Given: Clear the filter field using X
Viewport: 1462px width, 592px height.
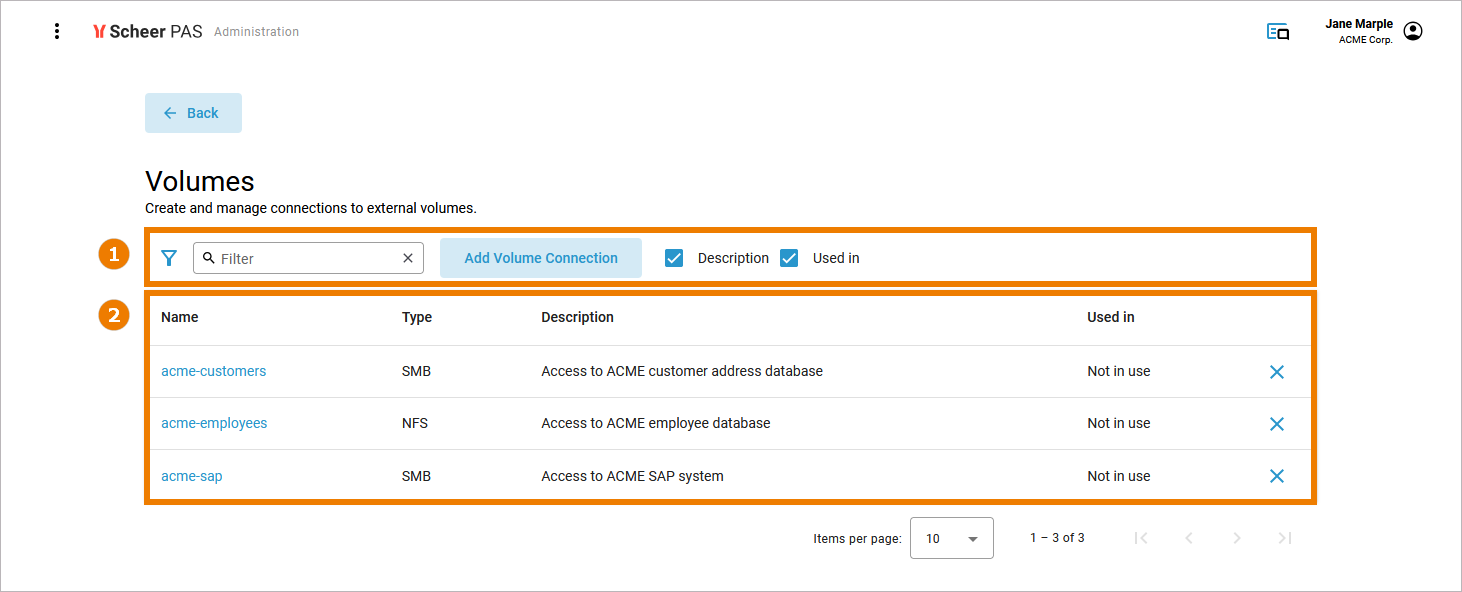Looking at the screenshot, I should point(408,258).
